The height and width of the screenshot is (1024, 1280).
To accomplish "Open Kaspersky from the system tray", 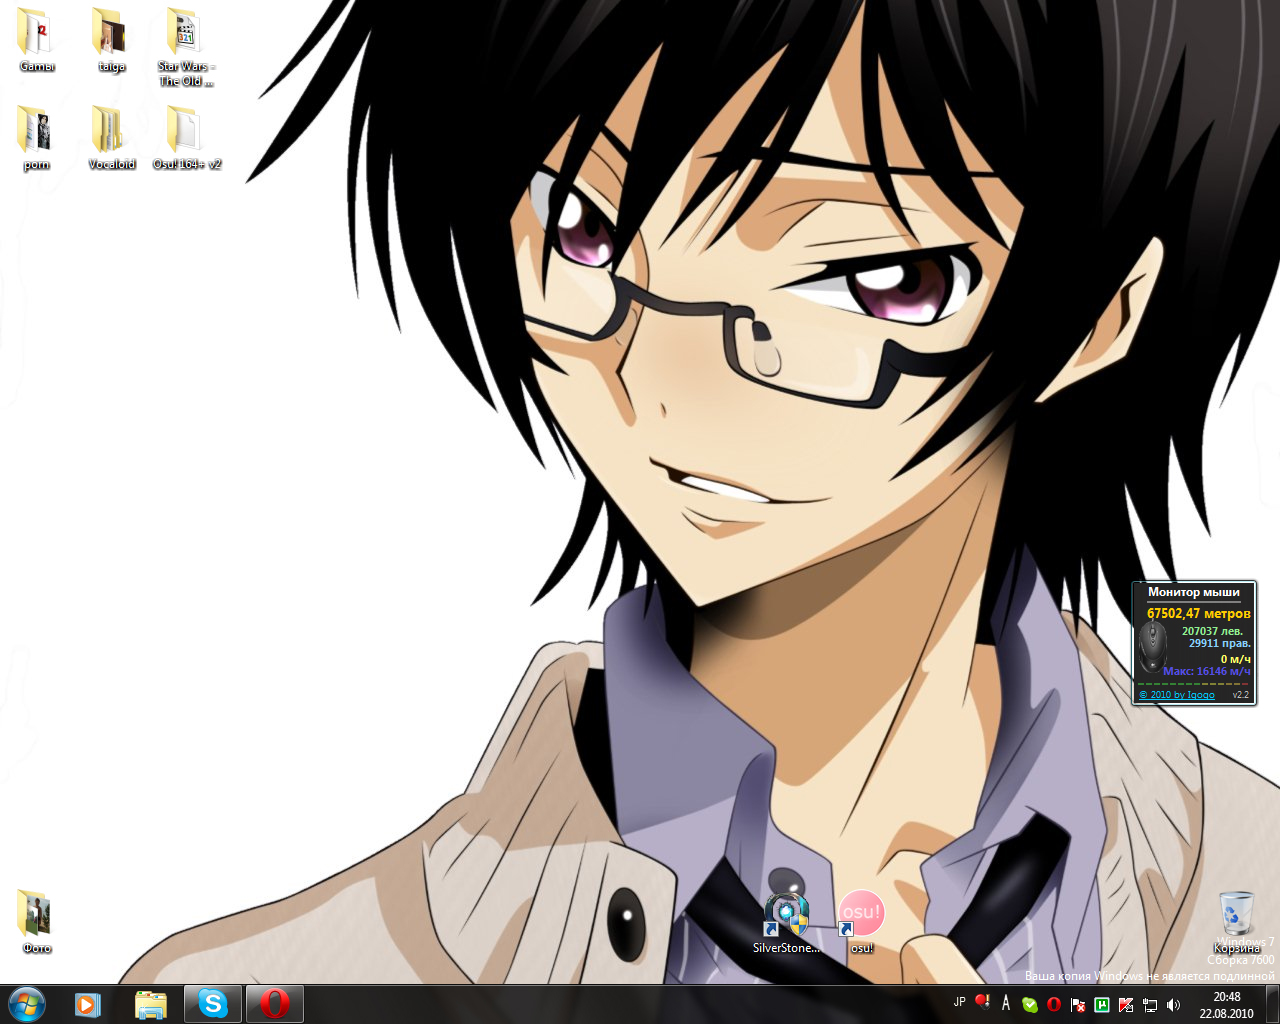I will (1126, 1004).
